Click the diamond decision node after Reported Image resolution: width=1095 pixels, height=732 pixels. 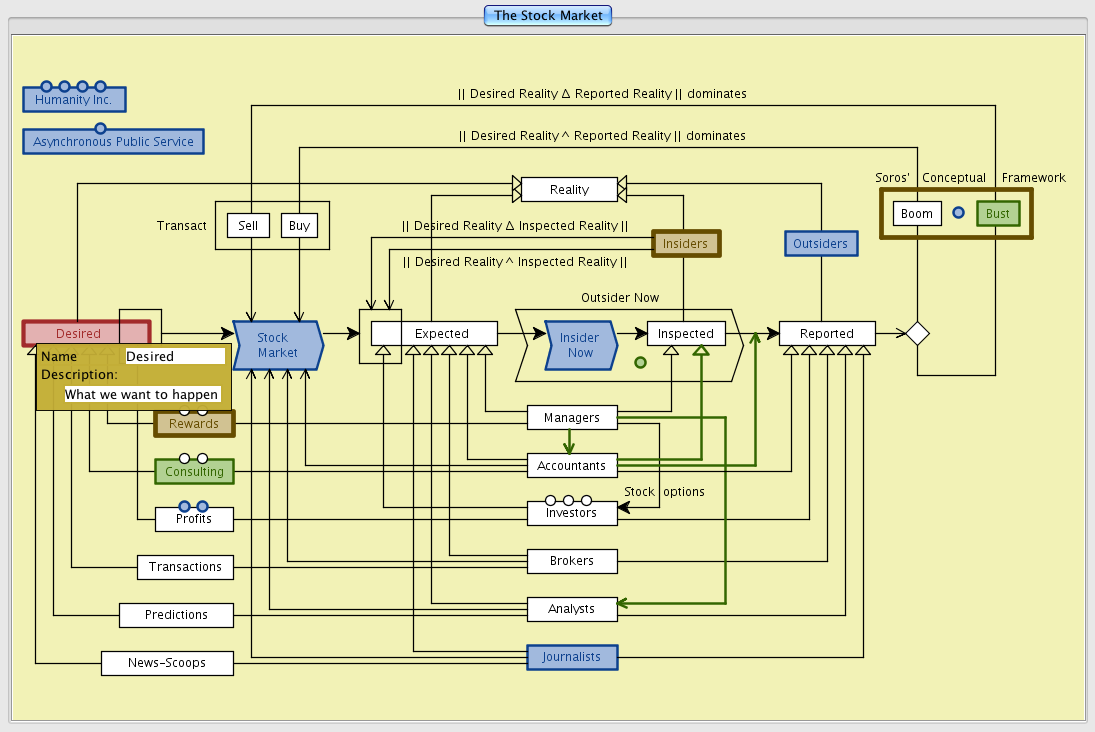[917, 334]
